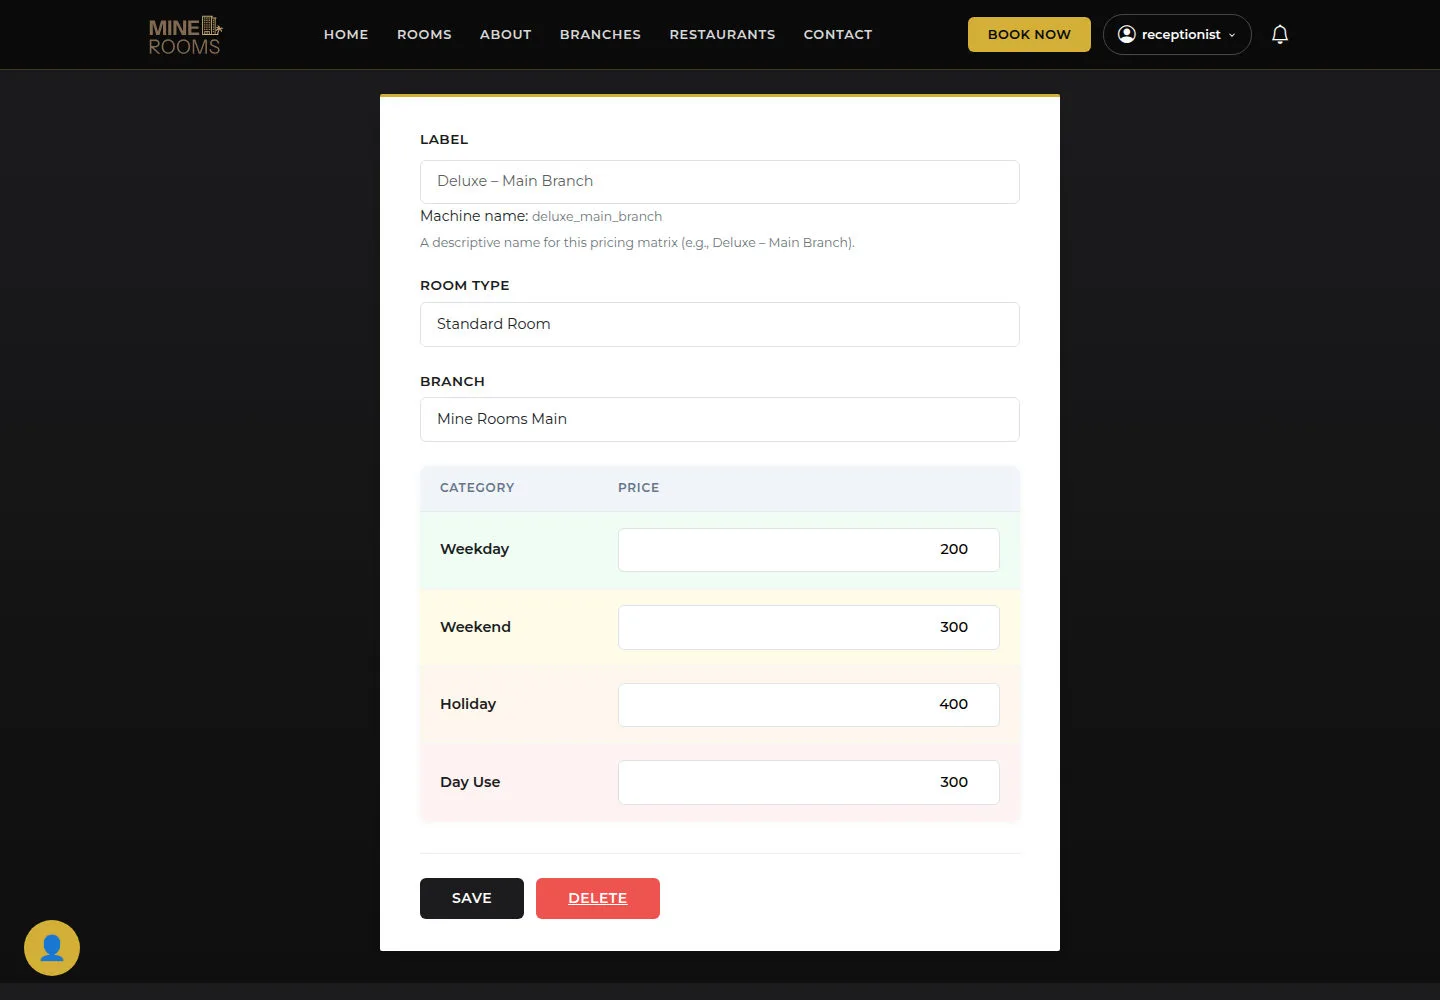Expand the receptionist account dropdown

(1177, 35)
